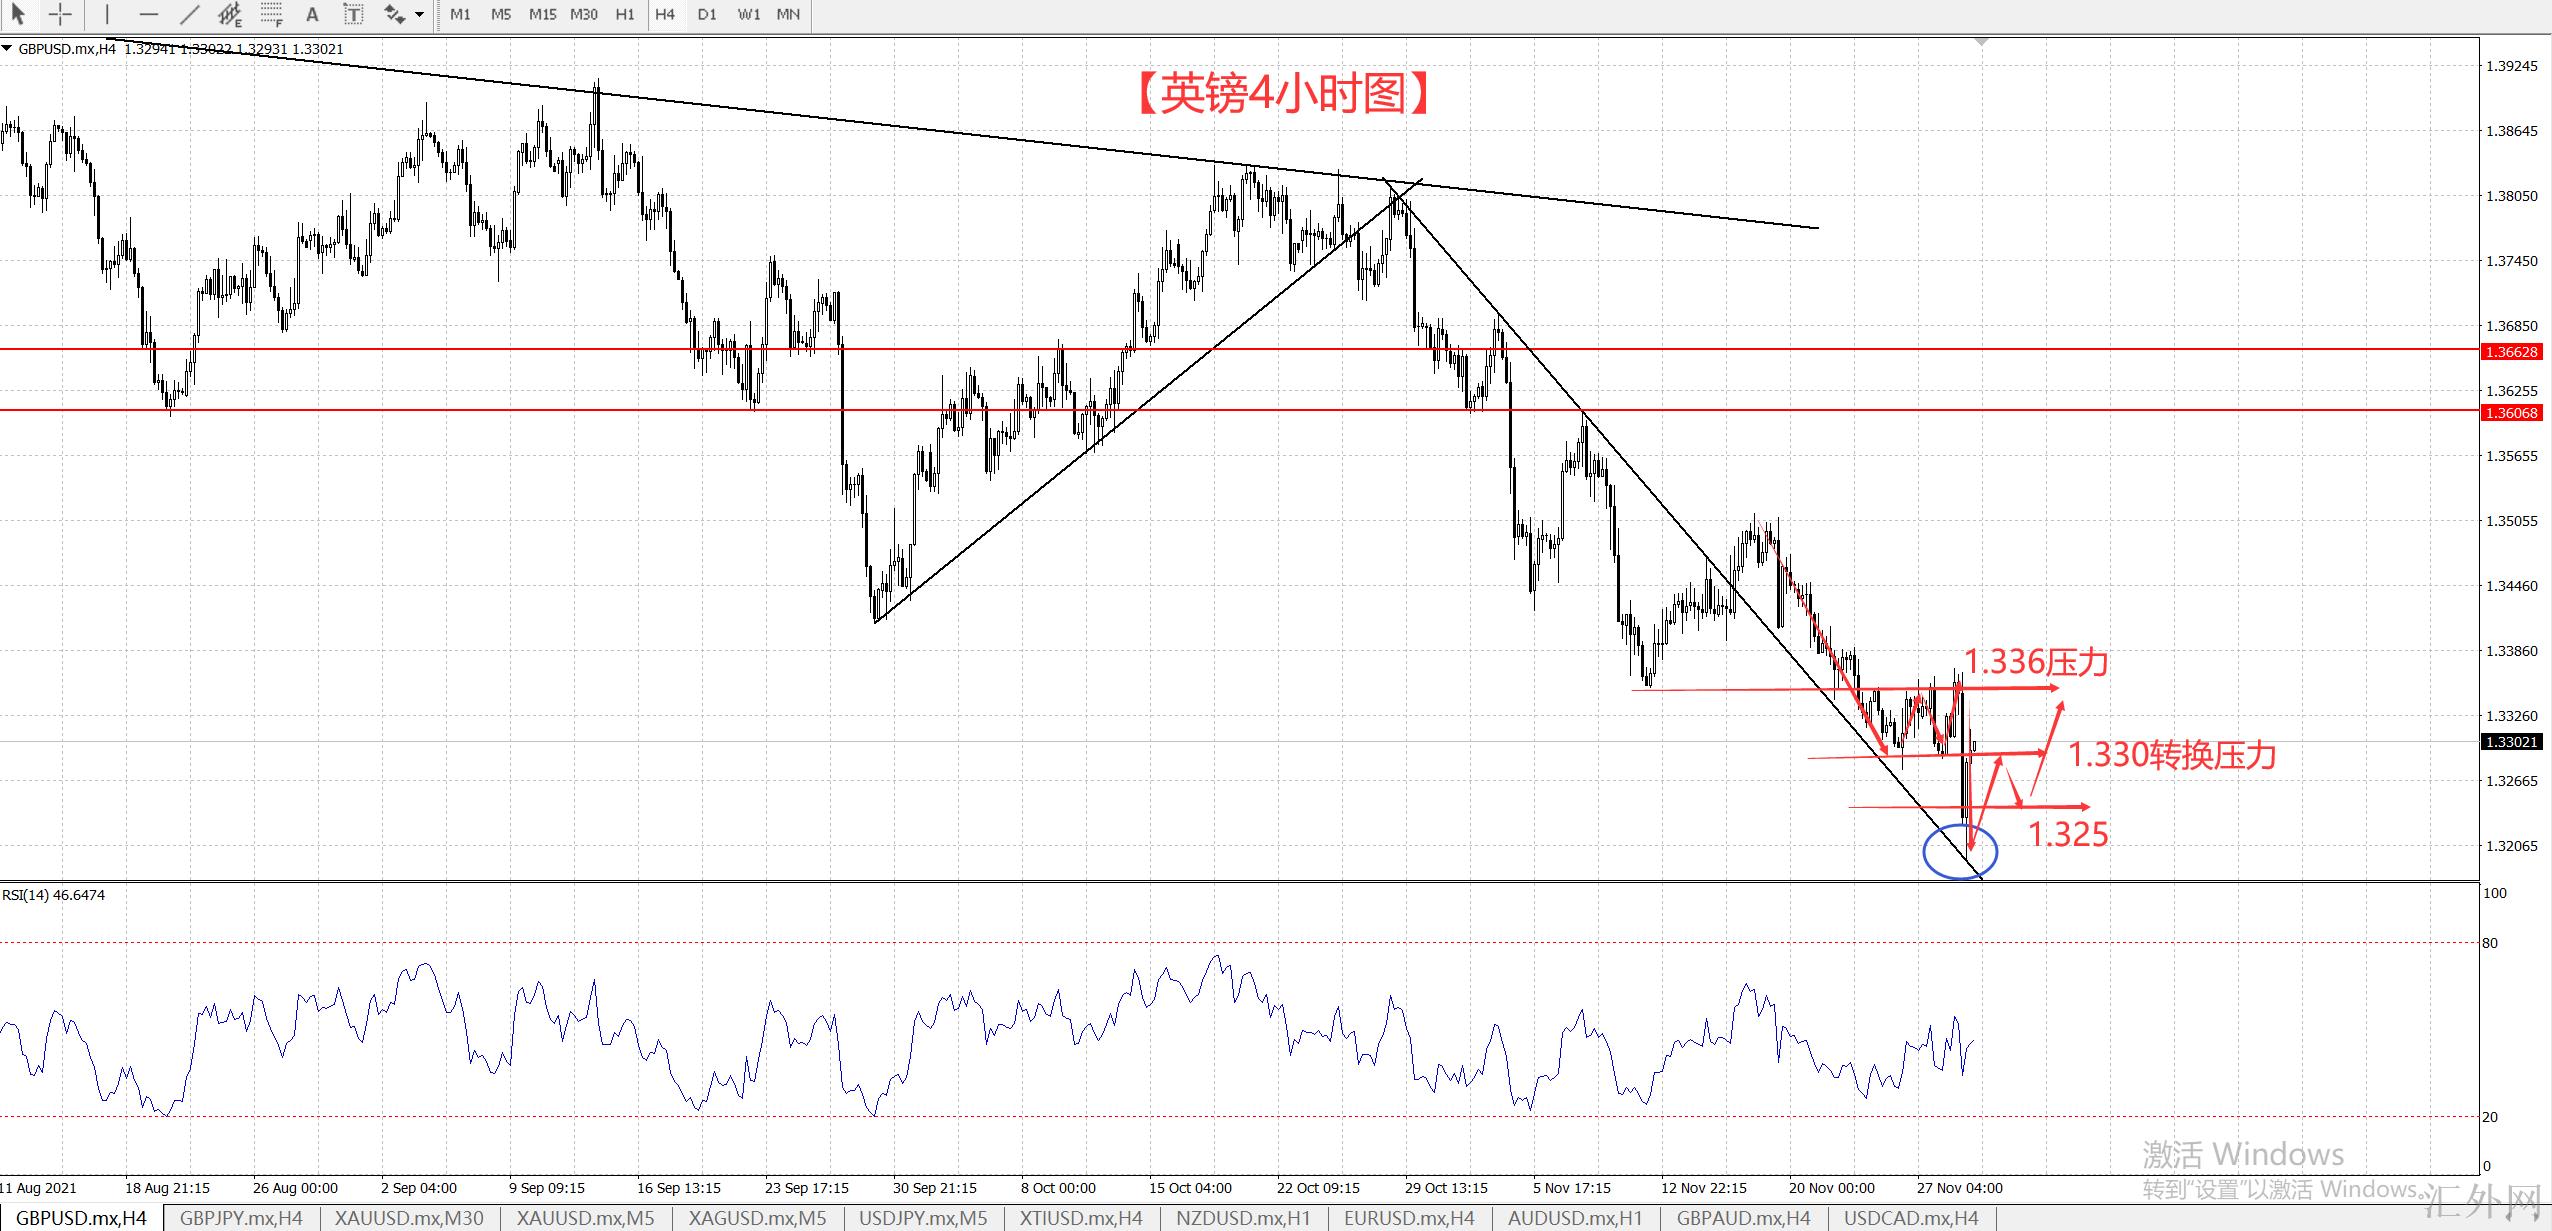Toggle the H1 timeframe button

point(625,14)
